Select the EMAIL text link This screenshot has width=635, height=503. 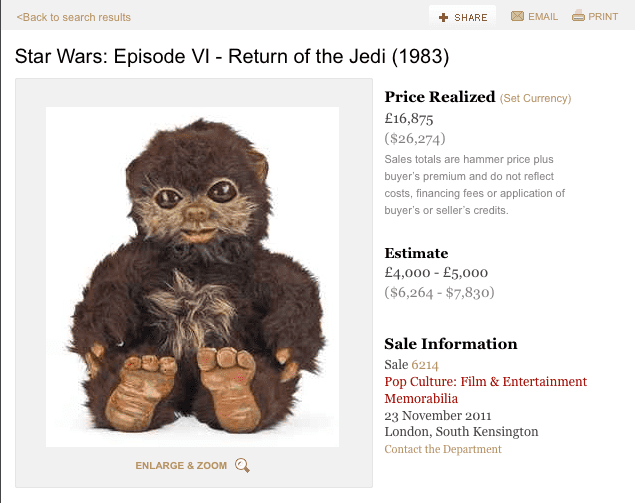pyautogui.click(x=543, y=17)
